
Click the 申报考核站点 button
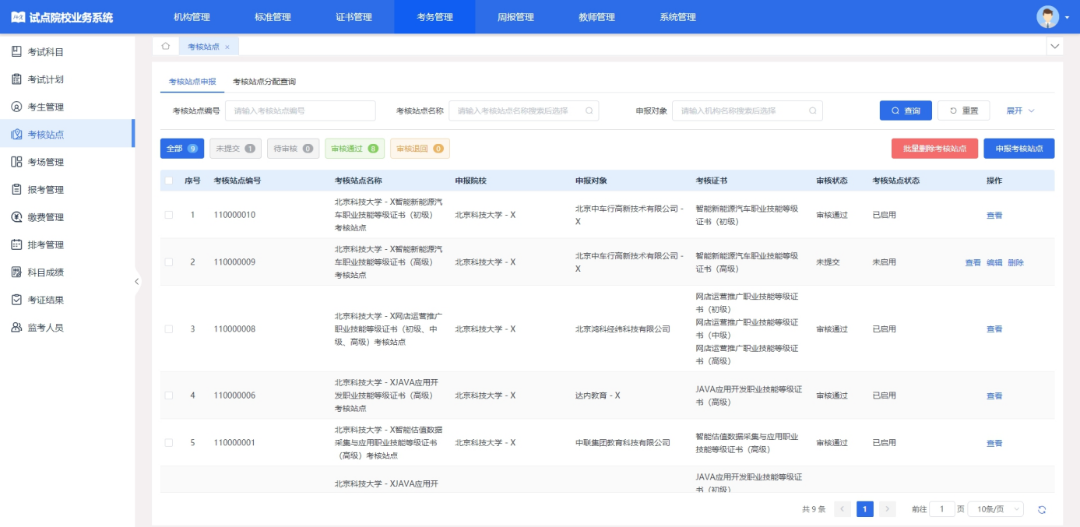(1018, 149)
